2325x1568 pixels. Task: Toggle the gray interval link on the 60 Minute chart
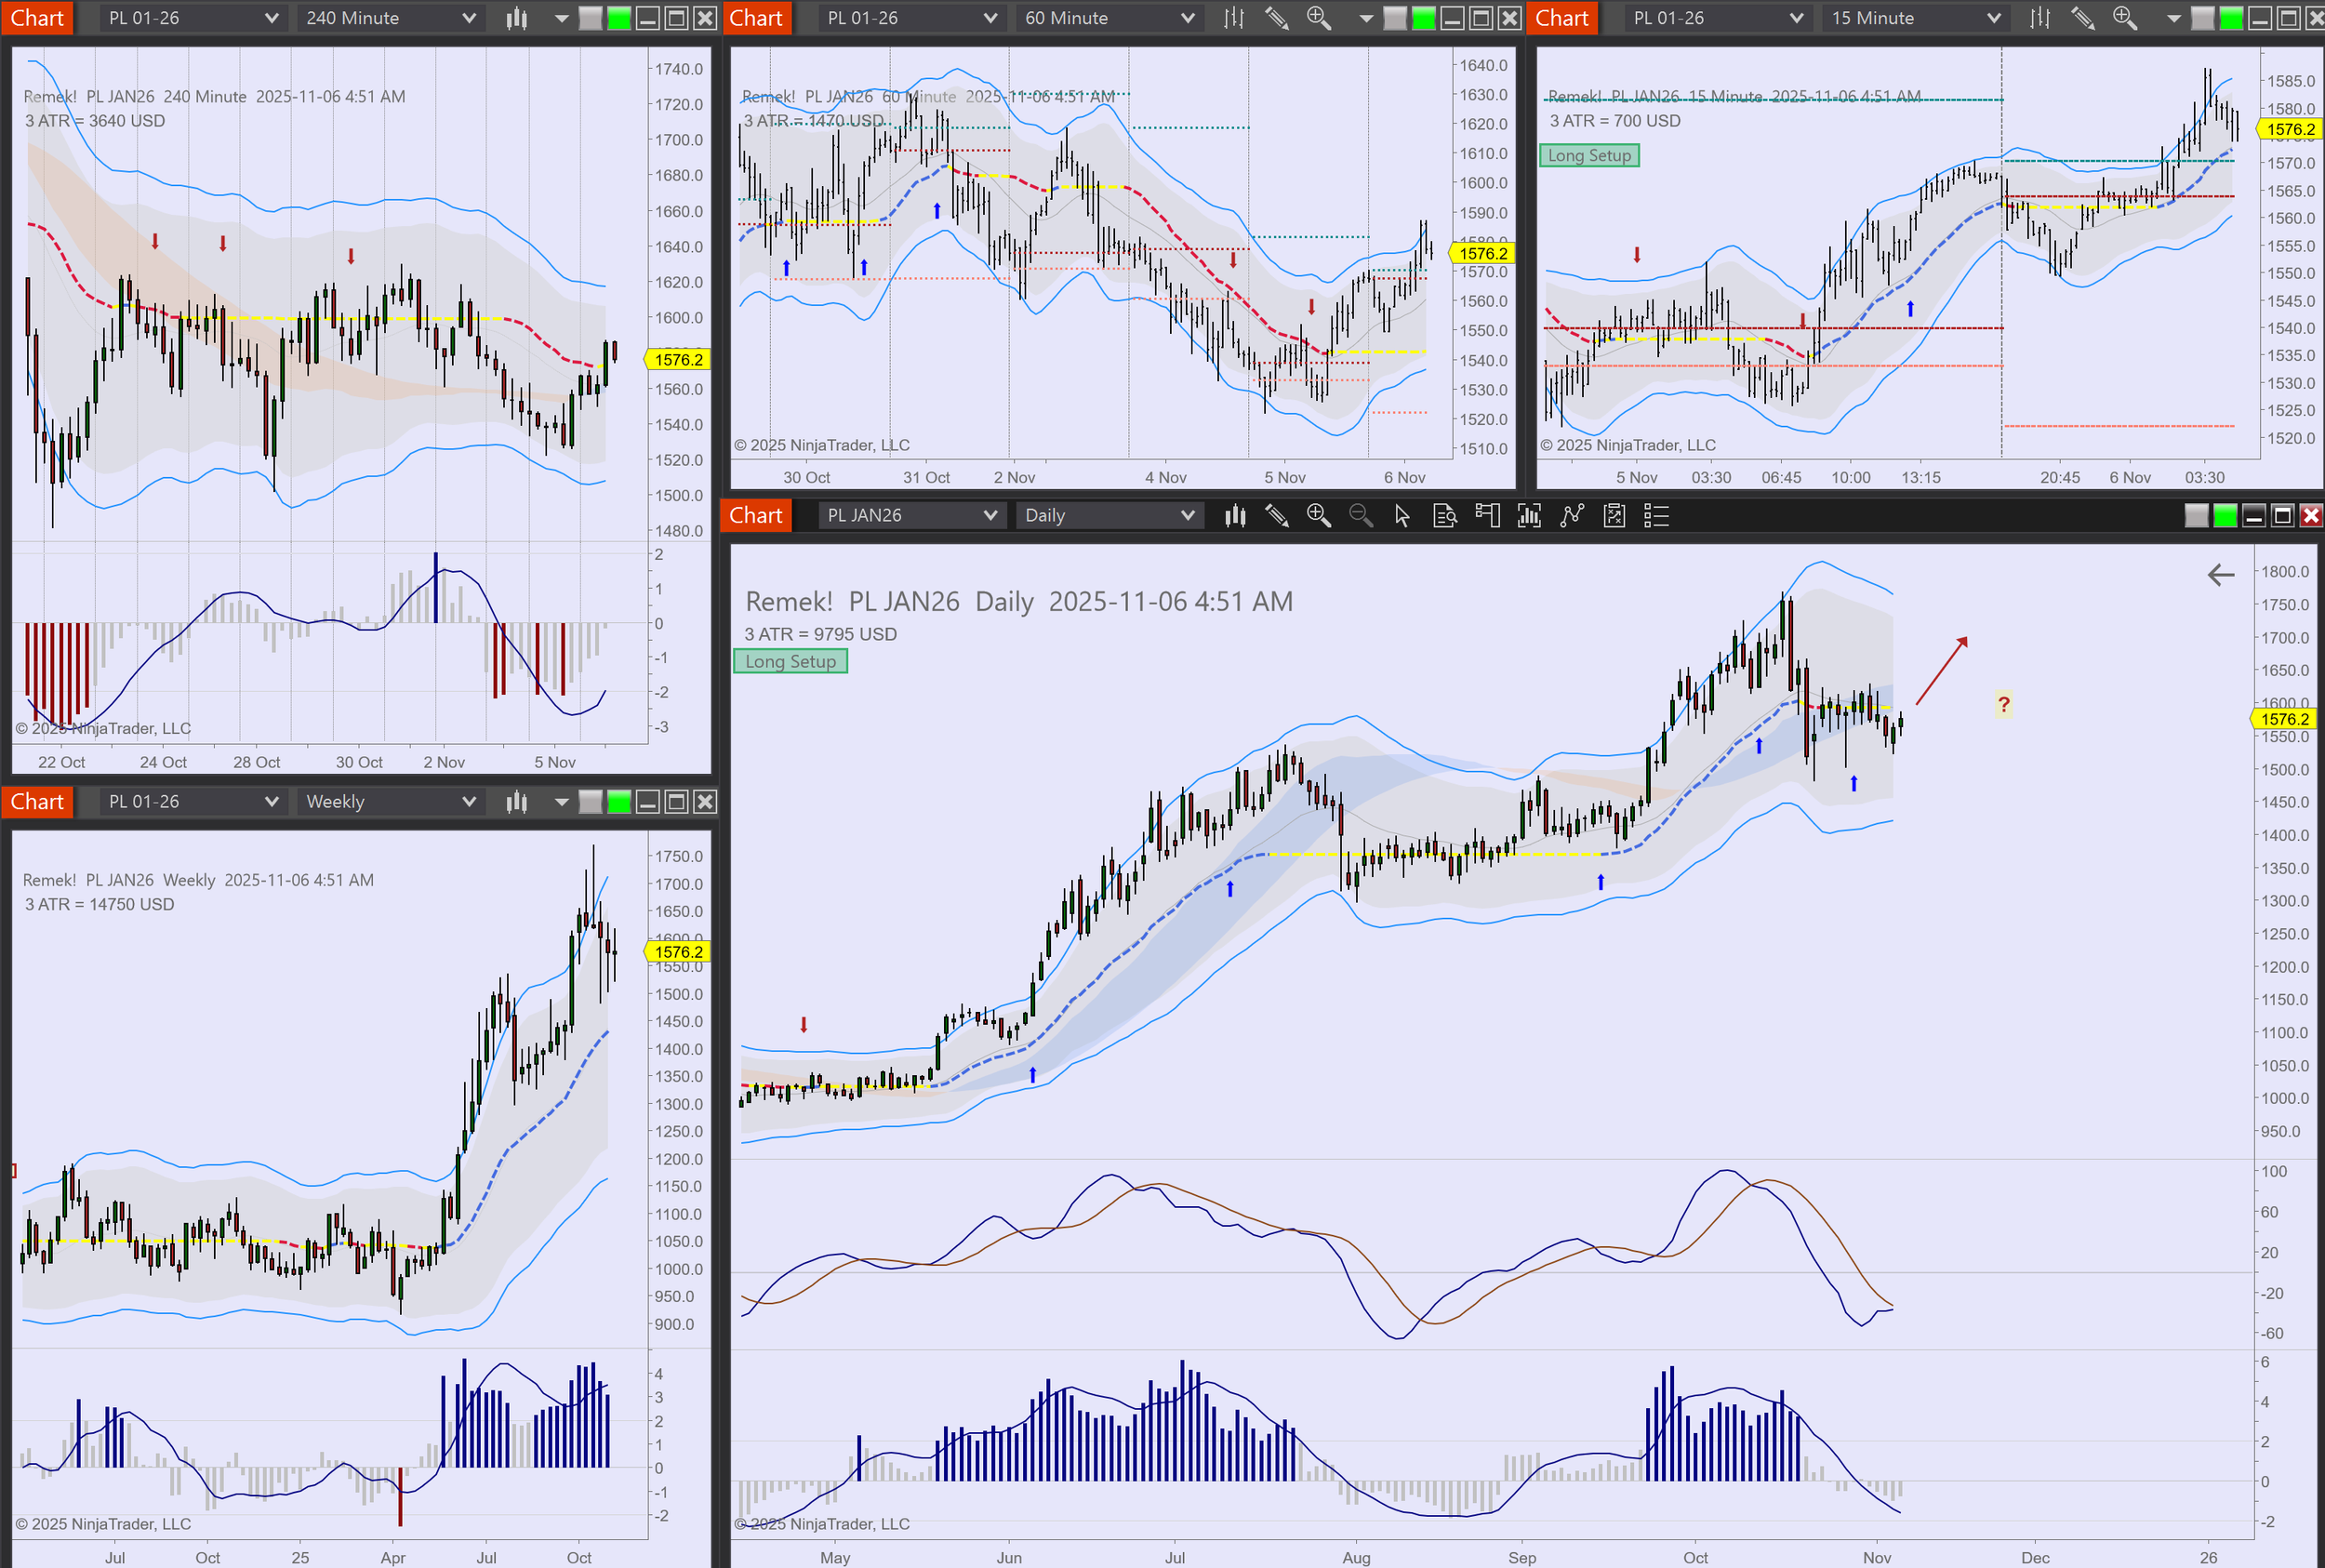(x=1394, y=18)
